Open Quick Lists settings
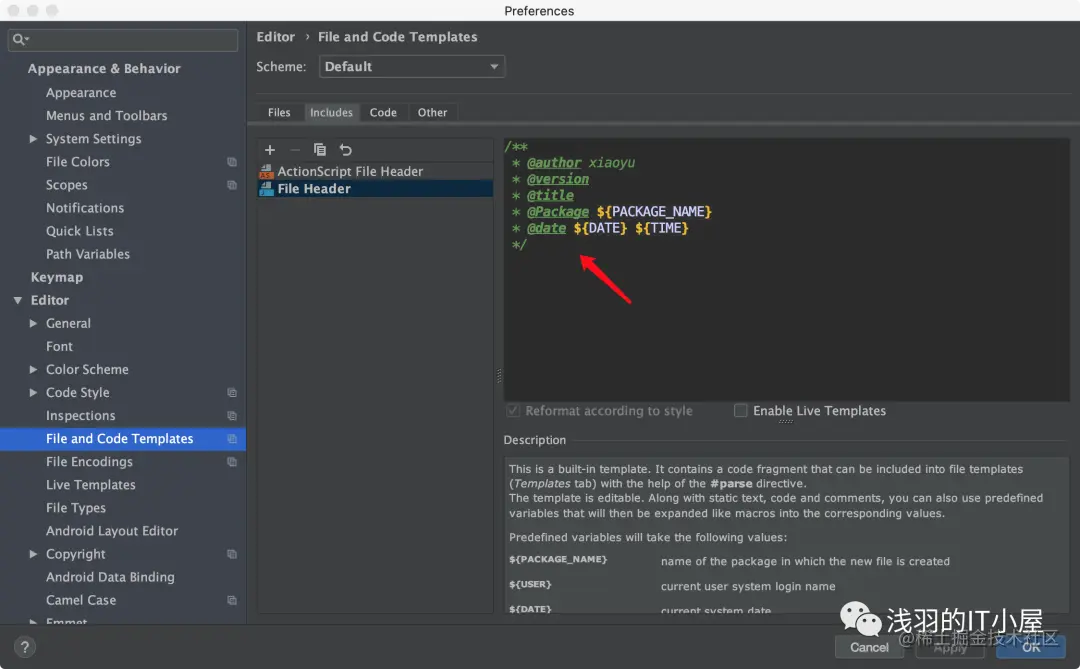Viewport: 1080px width, 669px height. 80,231
